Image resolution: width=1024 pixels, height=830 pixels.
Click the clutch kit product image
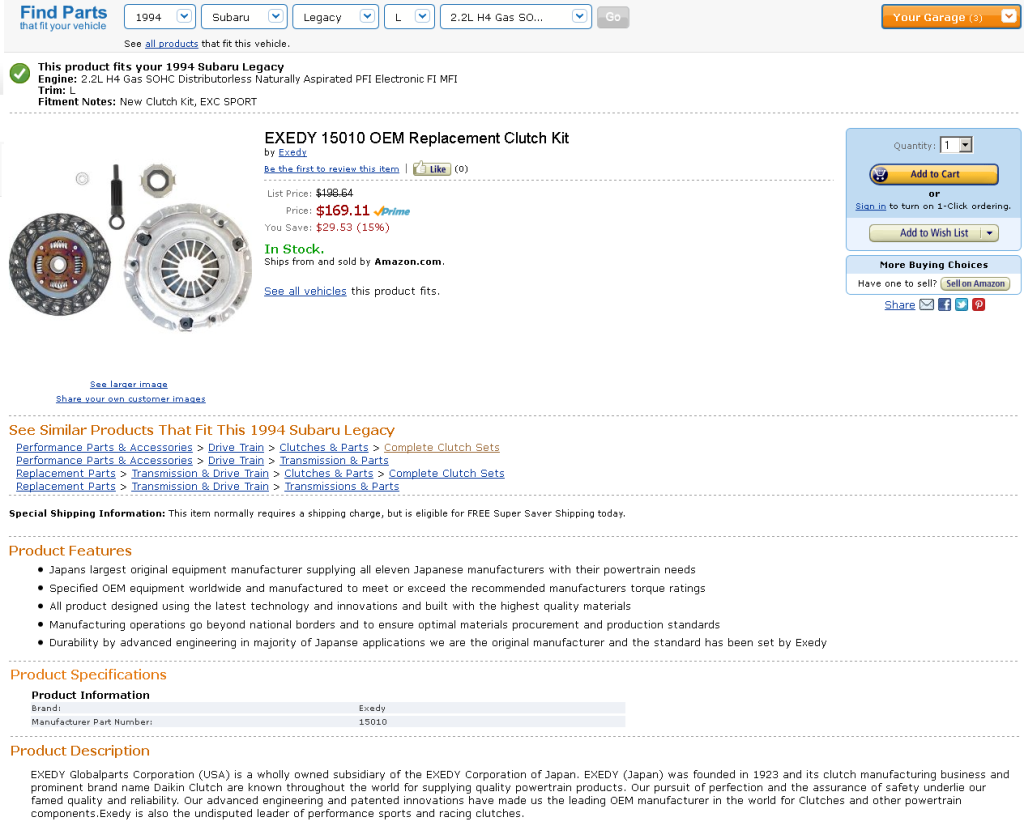[x=130, y=247]
